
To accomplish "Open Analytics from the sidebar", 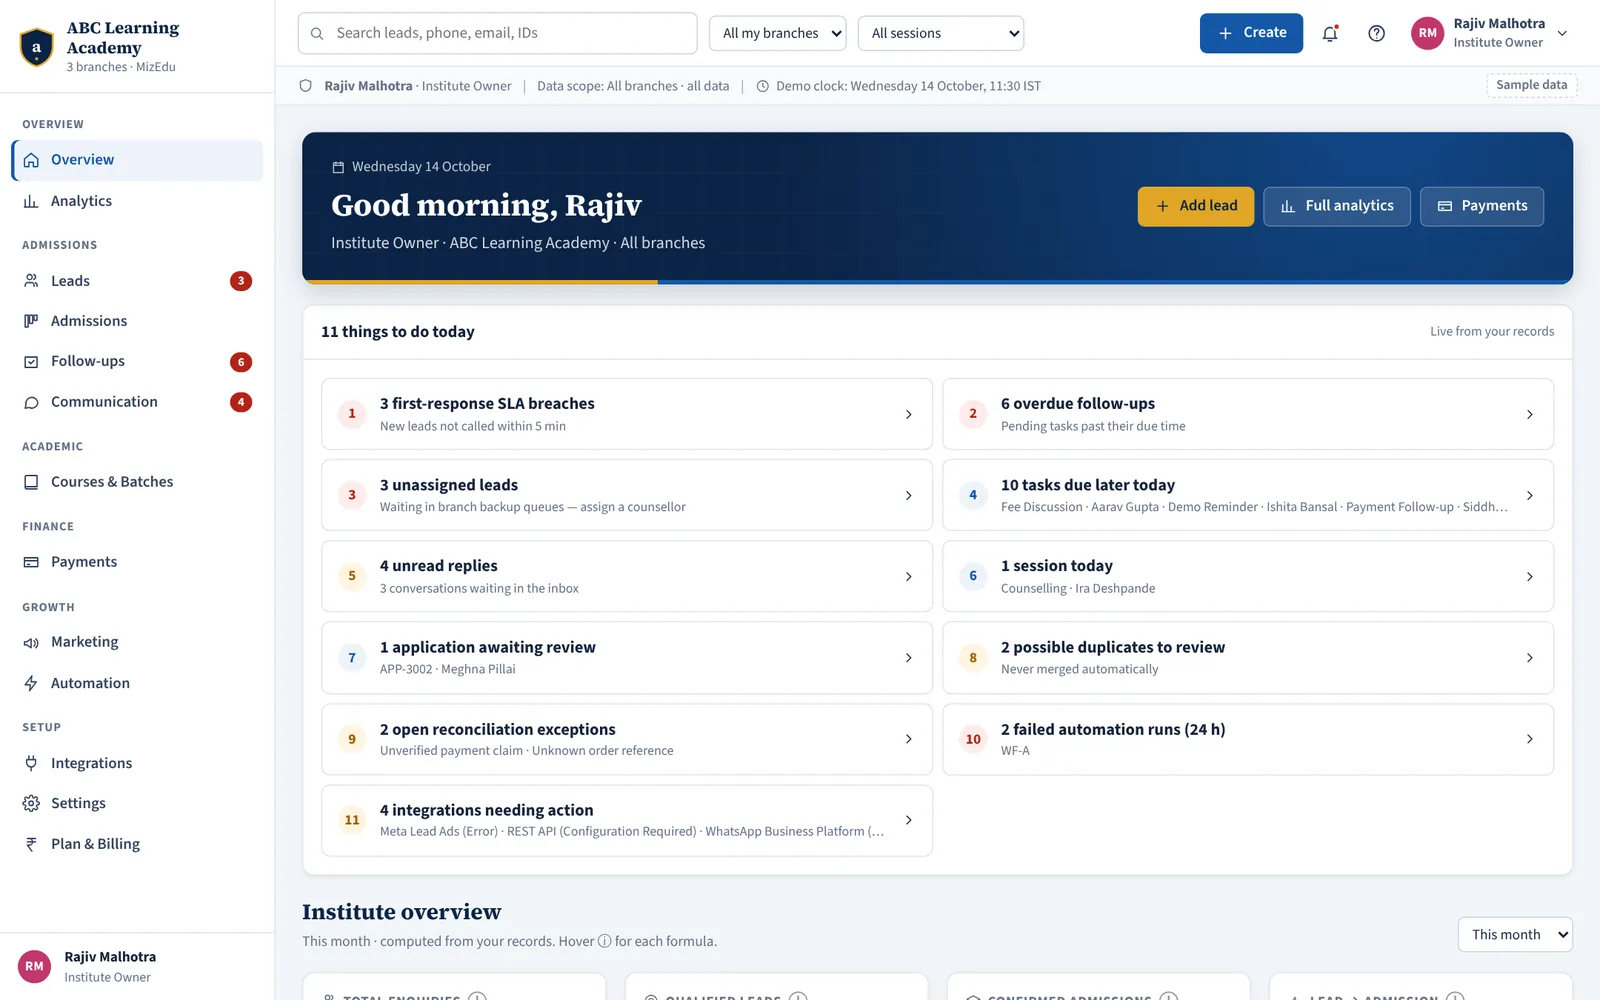I will click(137, 201).
